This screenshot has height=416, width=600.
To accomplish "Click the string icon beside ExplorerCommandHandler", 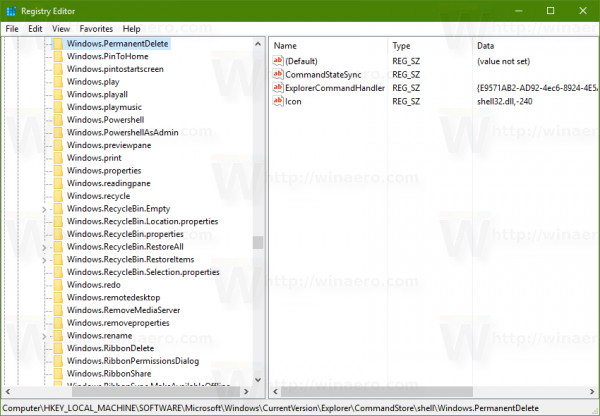I will pos(278,88).
